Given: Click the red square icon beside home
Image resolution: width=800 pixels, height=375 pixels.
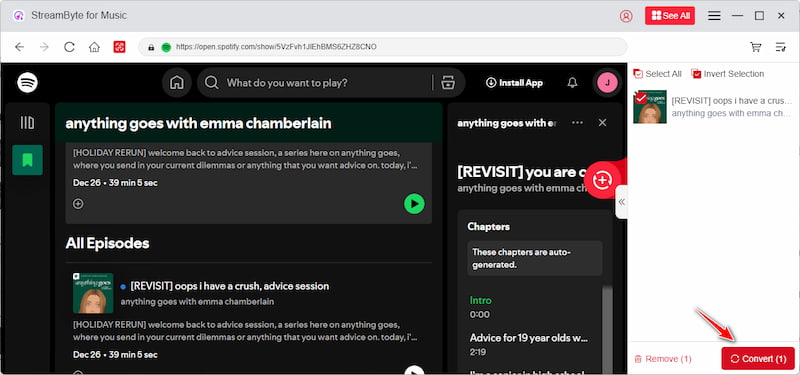Looking at the screenshot, I should coord(119,47).
